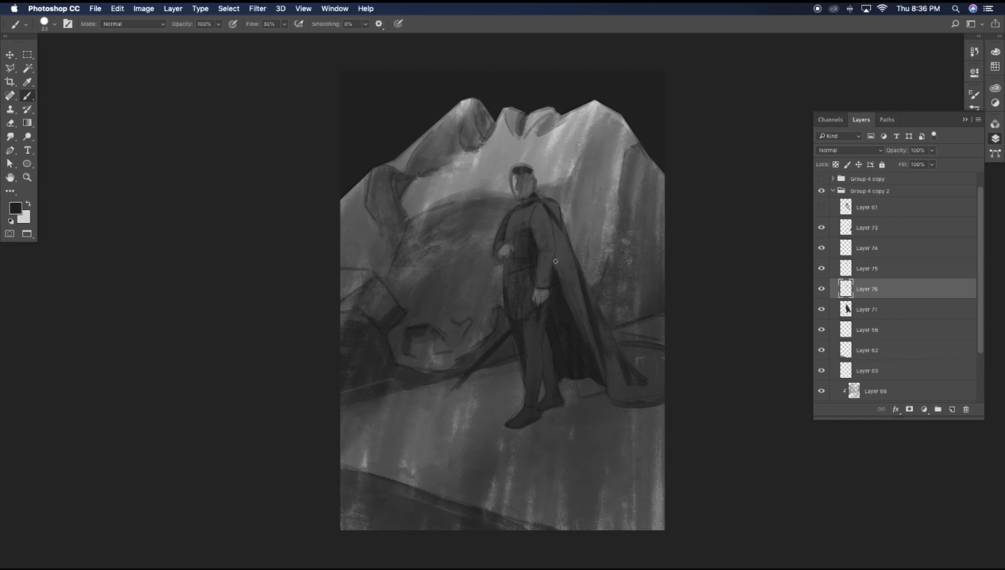The height and width of the screenshot is (570, 1005).
Task: Select the Eraser tool
Action: tap(10, 123)
